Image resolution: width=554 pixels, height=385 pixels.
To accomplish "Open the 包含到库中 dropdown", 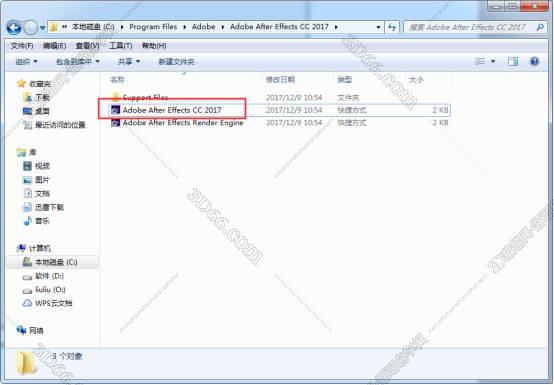I will 78,62.
